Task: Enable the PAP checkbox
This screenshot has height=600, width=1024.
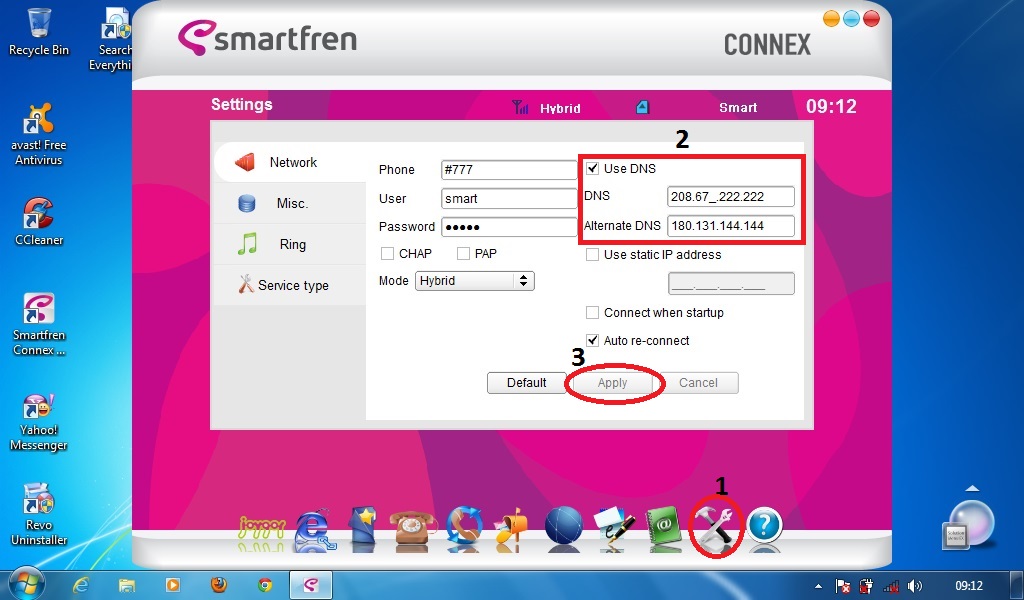Action: [463, 253]
